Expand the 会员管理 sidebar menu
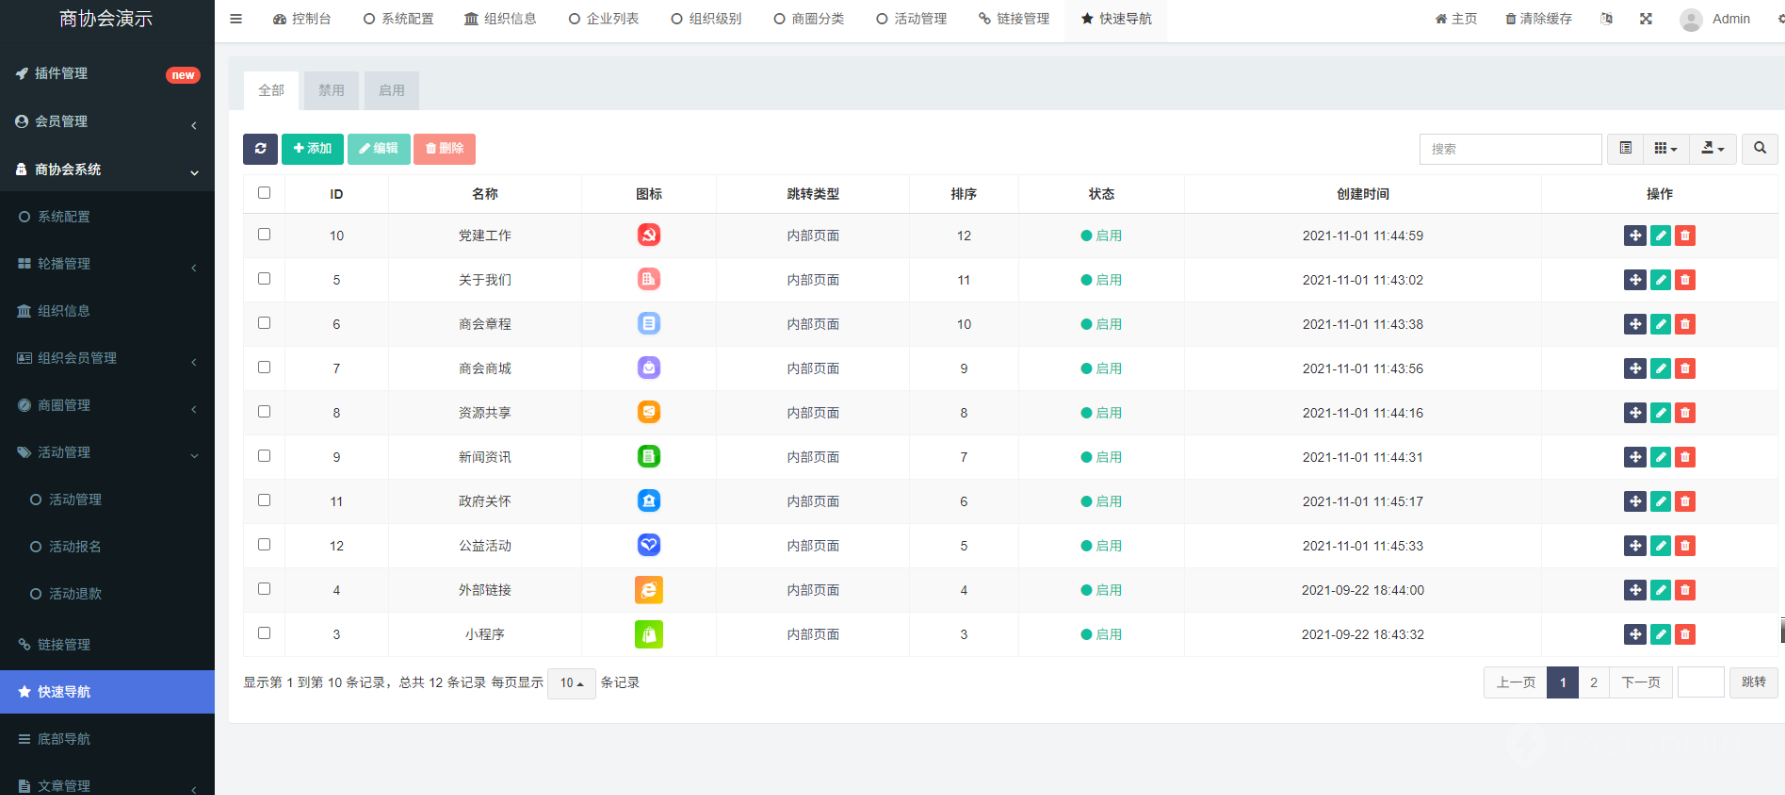Screen dimensions: 1785x795 tap(107, 122)
